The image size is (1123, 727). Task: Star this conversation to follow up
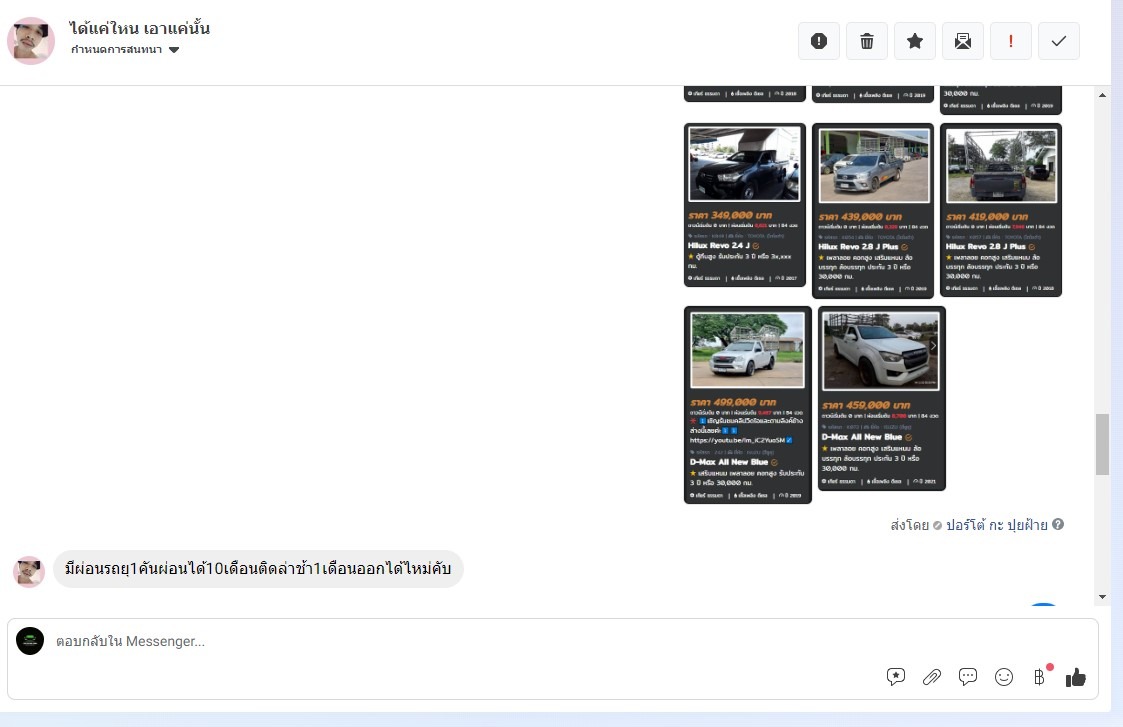(915, 41)
